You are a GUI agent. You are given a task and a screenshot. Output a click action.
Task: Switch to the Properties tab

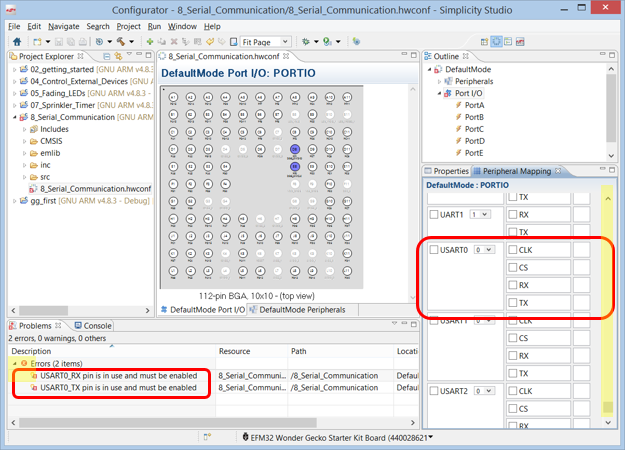coord(446,171)
